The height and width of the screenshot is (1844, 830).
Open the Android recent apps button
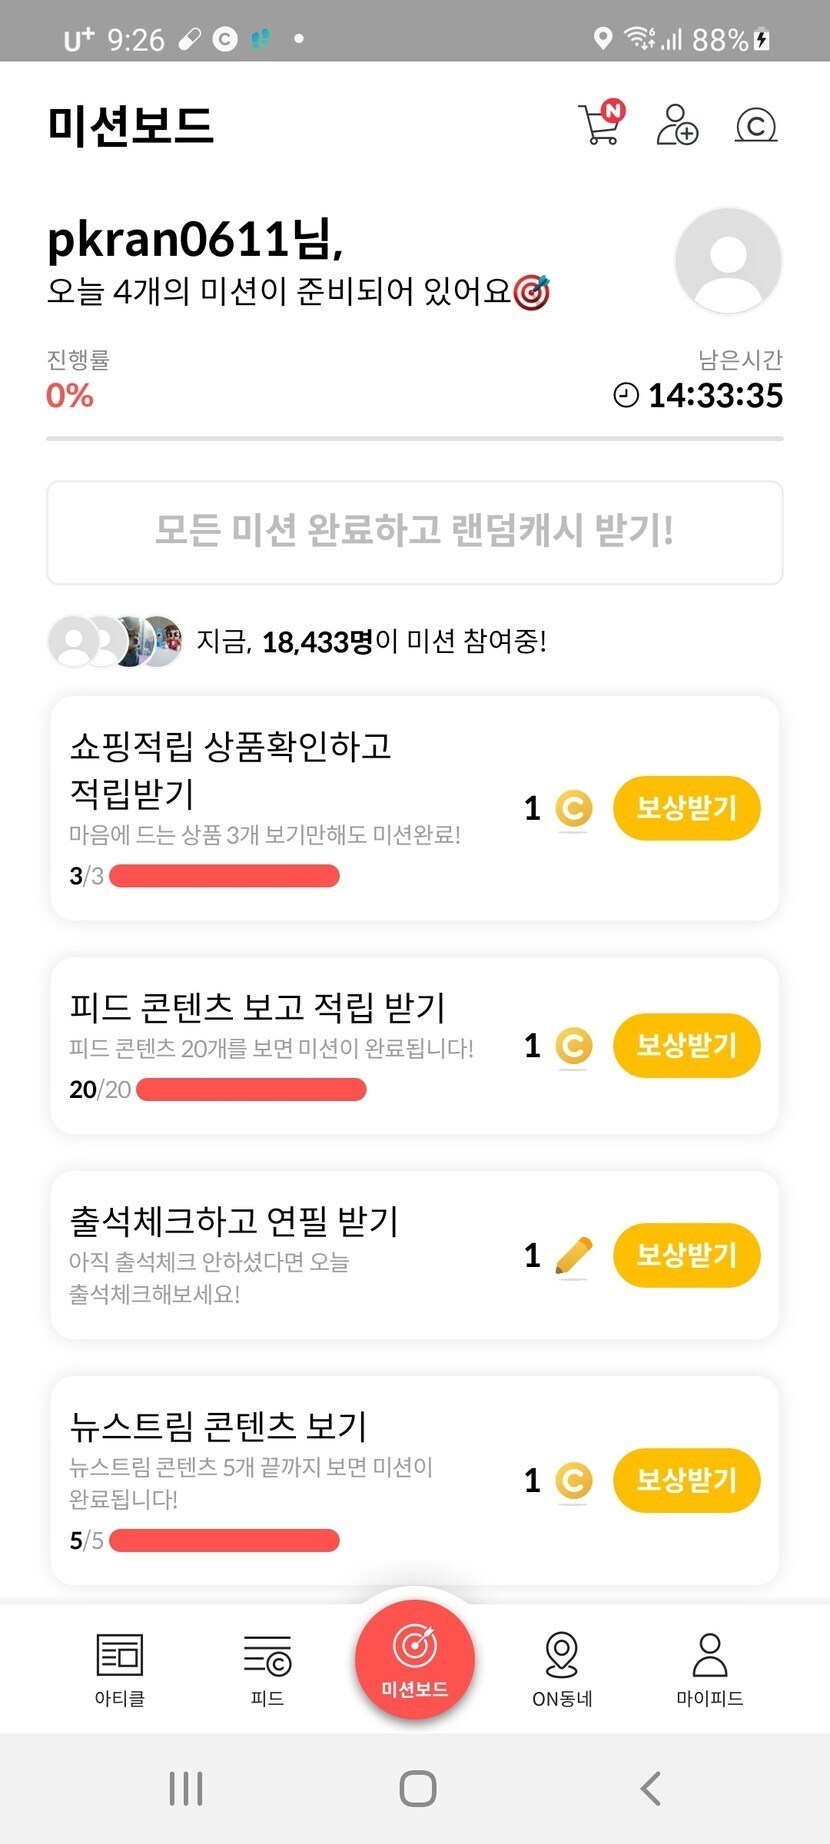coord(186,1788)
